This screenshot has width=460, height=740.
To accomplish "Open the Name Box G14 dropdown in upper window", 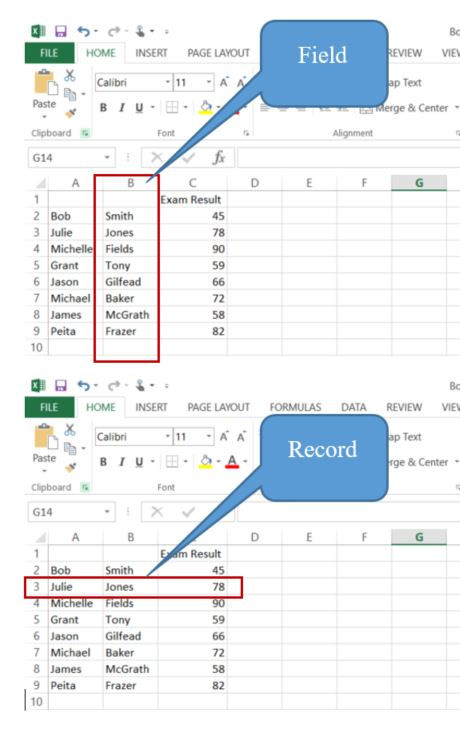I will 107,157.
